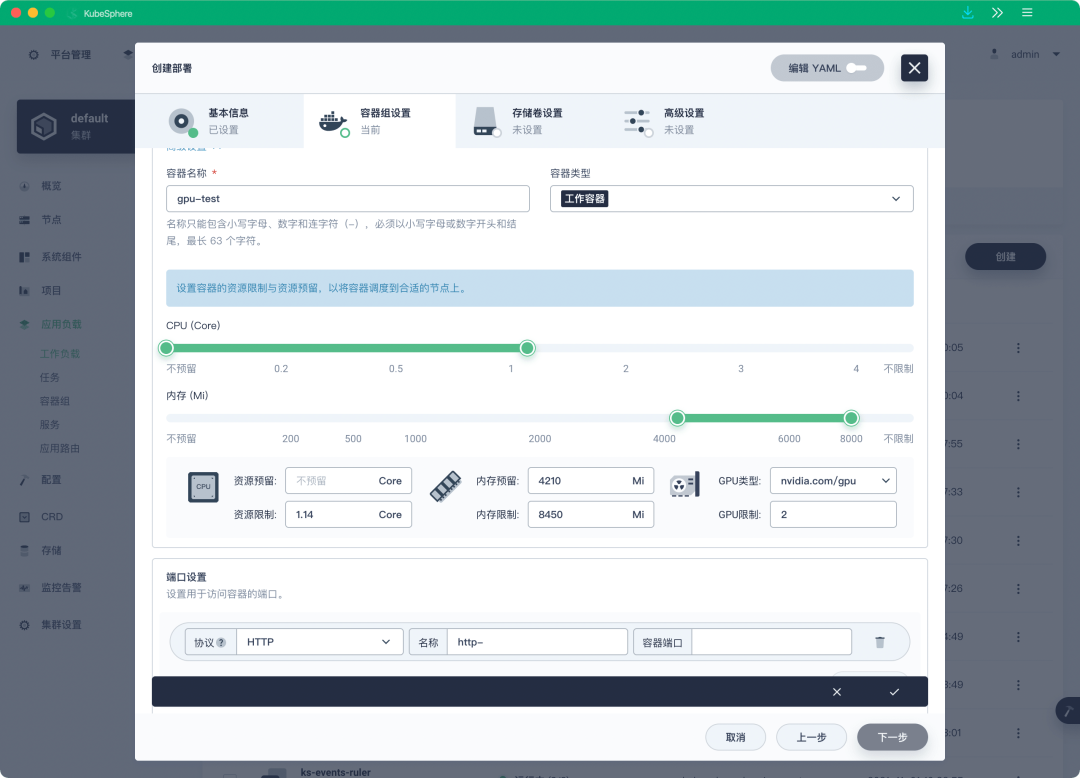Screen dimensions: 1080x778
Task: Click the 内存预留 input field
Action: click(591, 481)
